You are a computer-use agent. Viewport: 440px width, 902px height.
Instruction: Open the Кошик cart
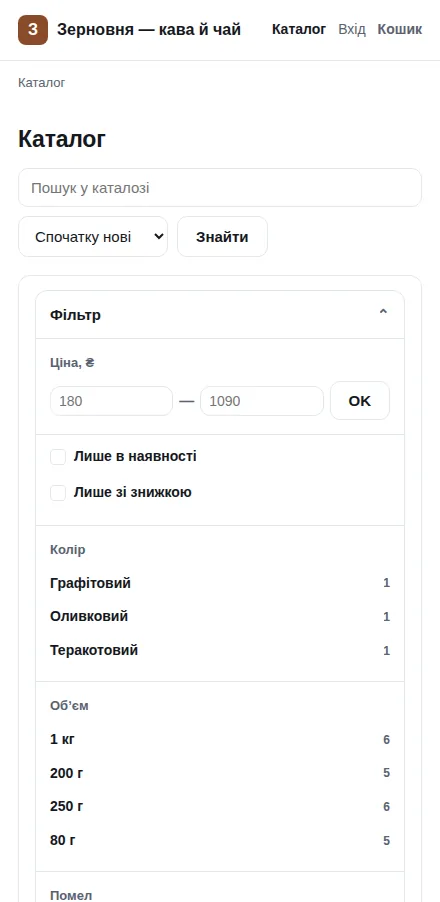[x=400, y=29]
